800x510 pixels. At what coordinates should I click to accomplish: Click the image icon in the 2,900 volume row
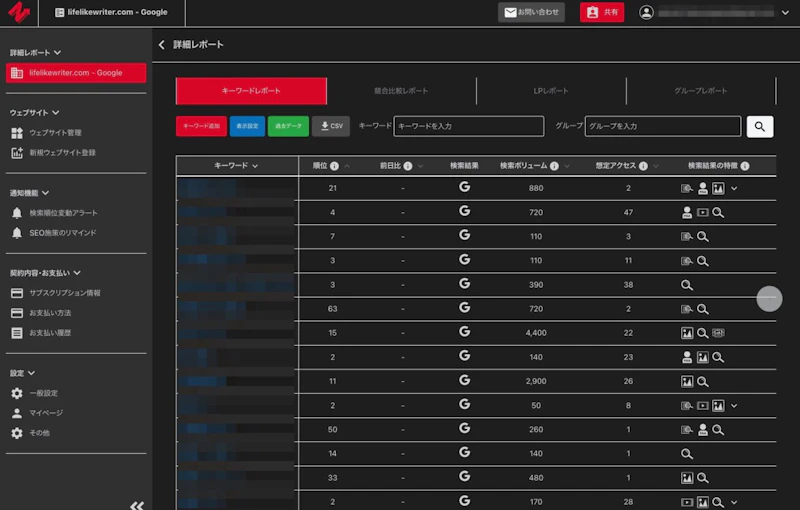pyautogui.click(x=687, y=381)
